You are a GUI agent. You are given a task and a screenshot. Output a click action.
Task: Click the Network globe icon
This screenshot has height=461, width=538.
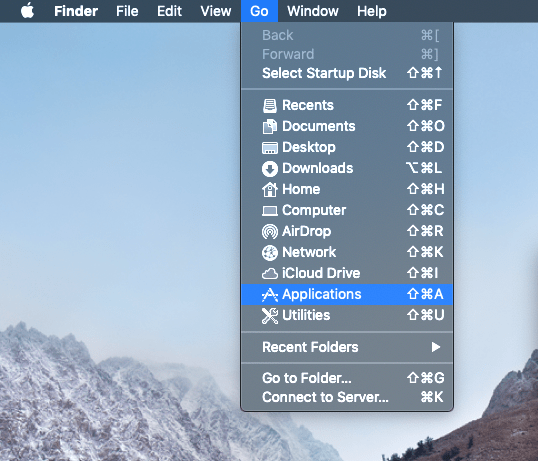pyautogui.click(x=270, y=253)
